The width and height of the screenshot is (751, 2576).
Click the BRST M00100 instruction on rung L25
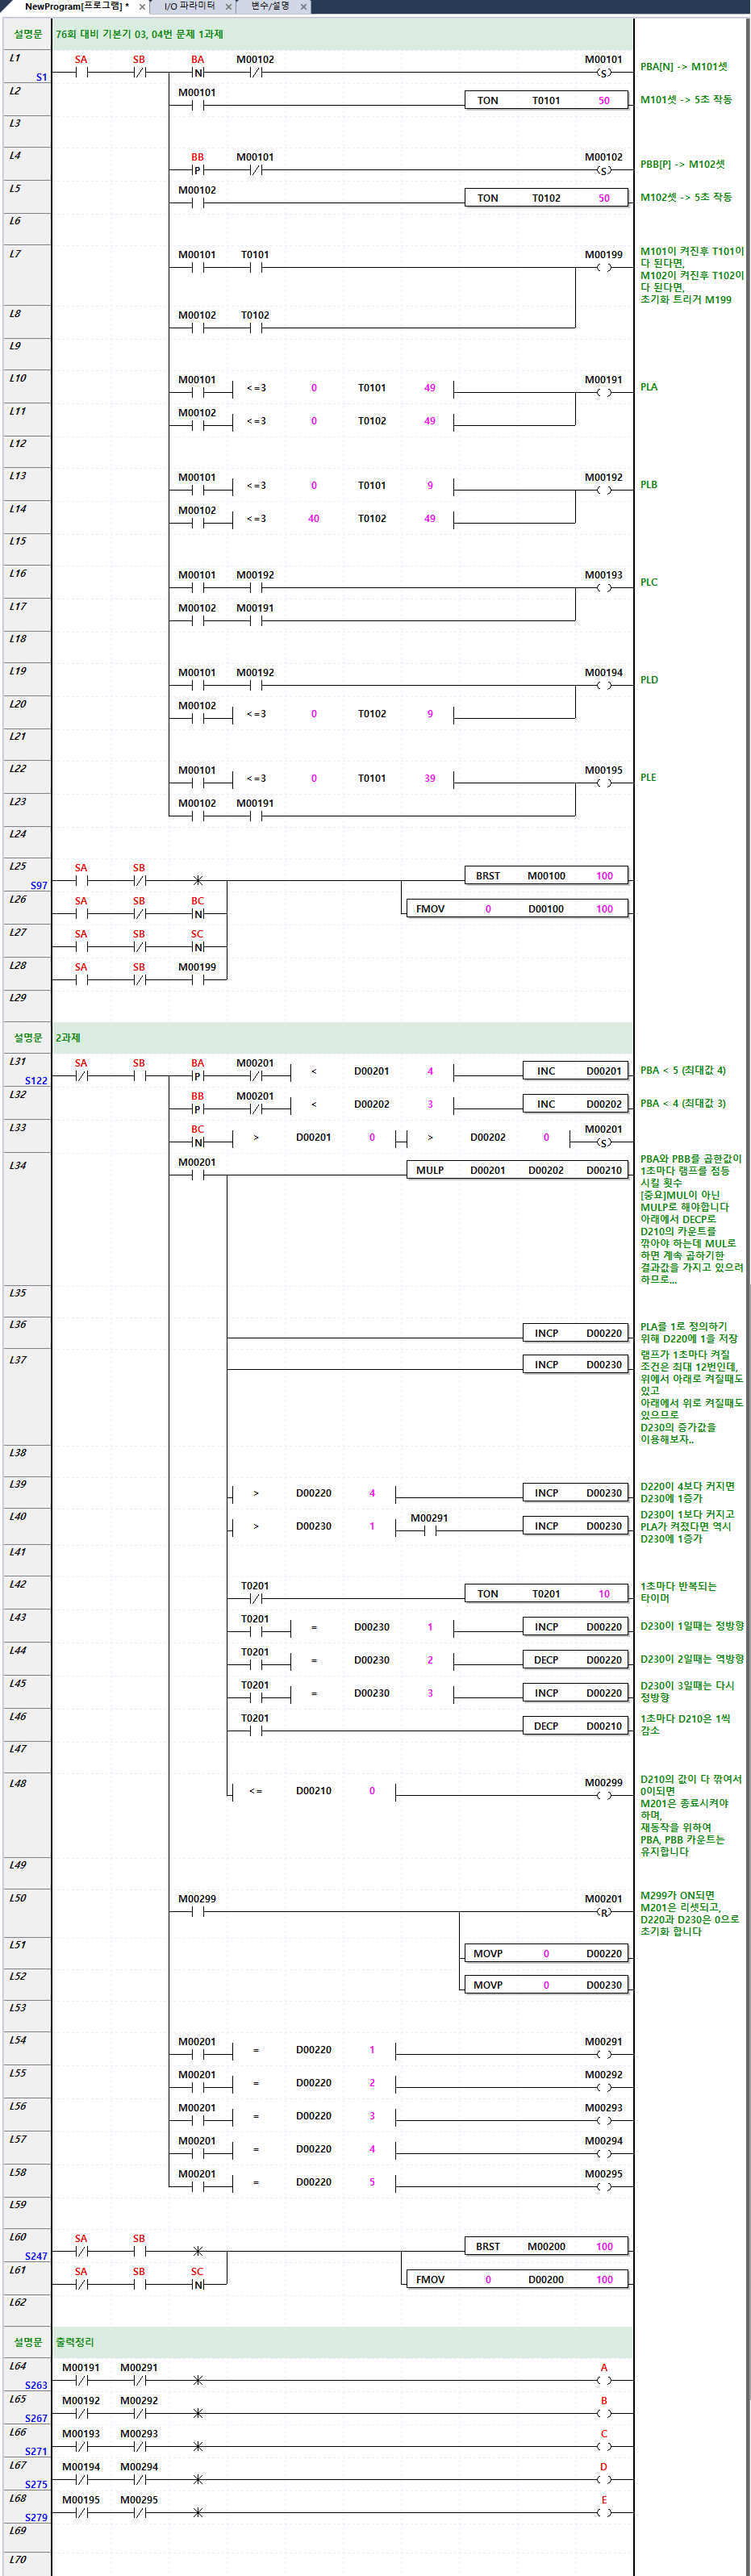(546, 876)
